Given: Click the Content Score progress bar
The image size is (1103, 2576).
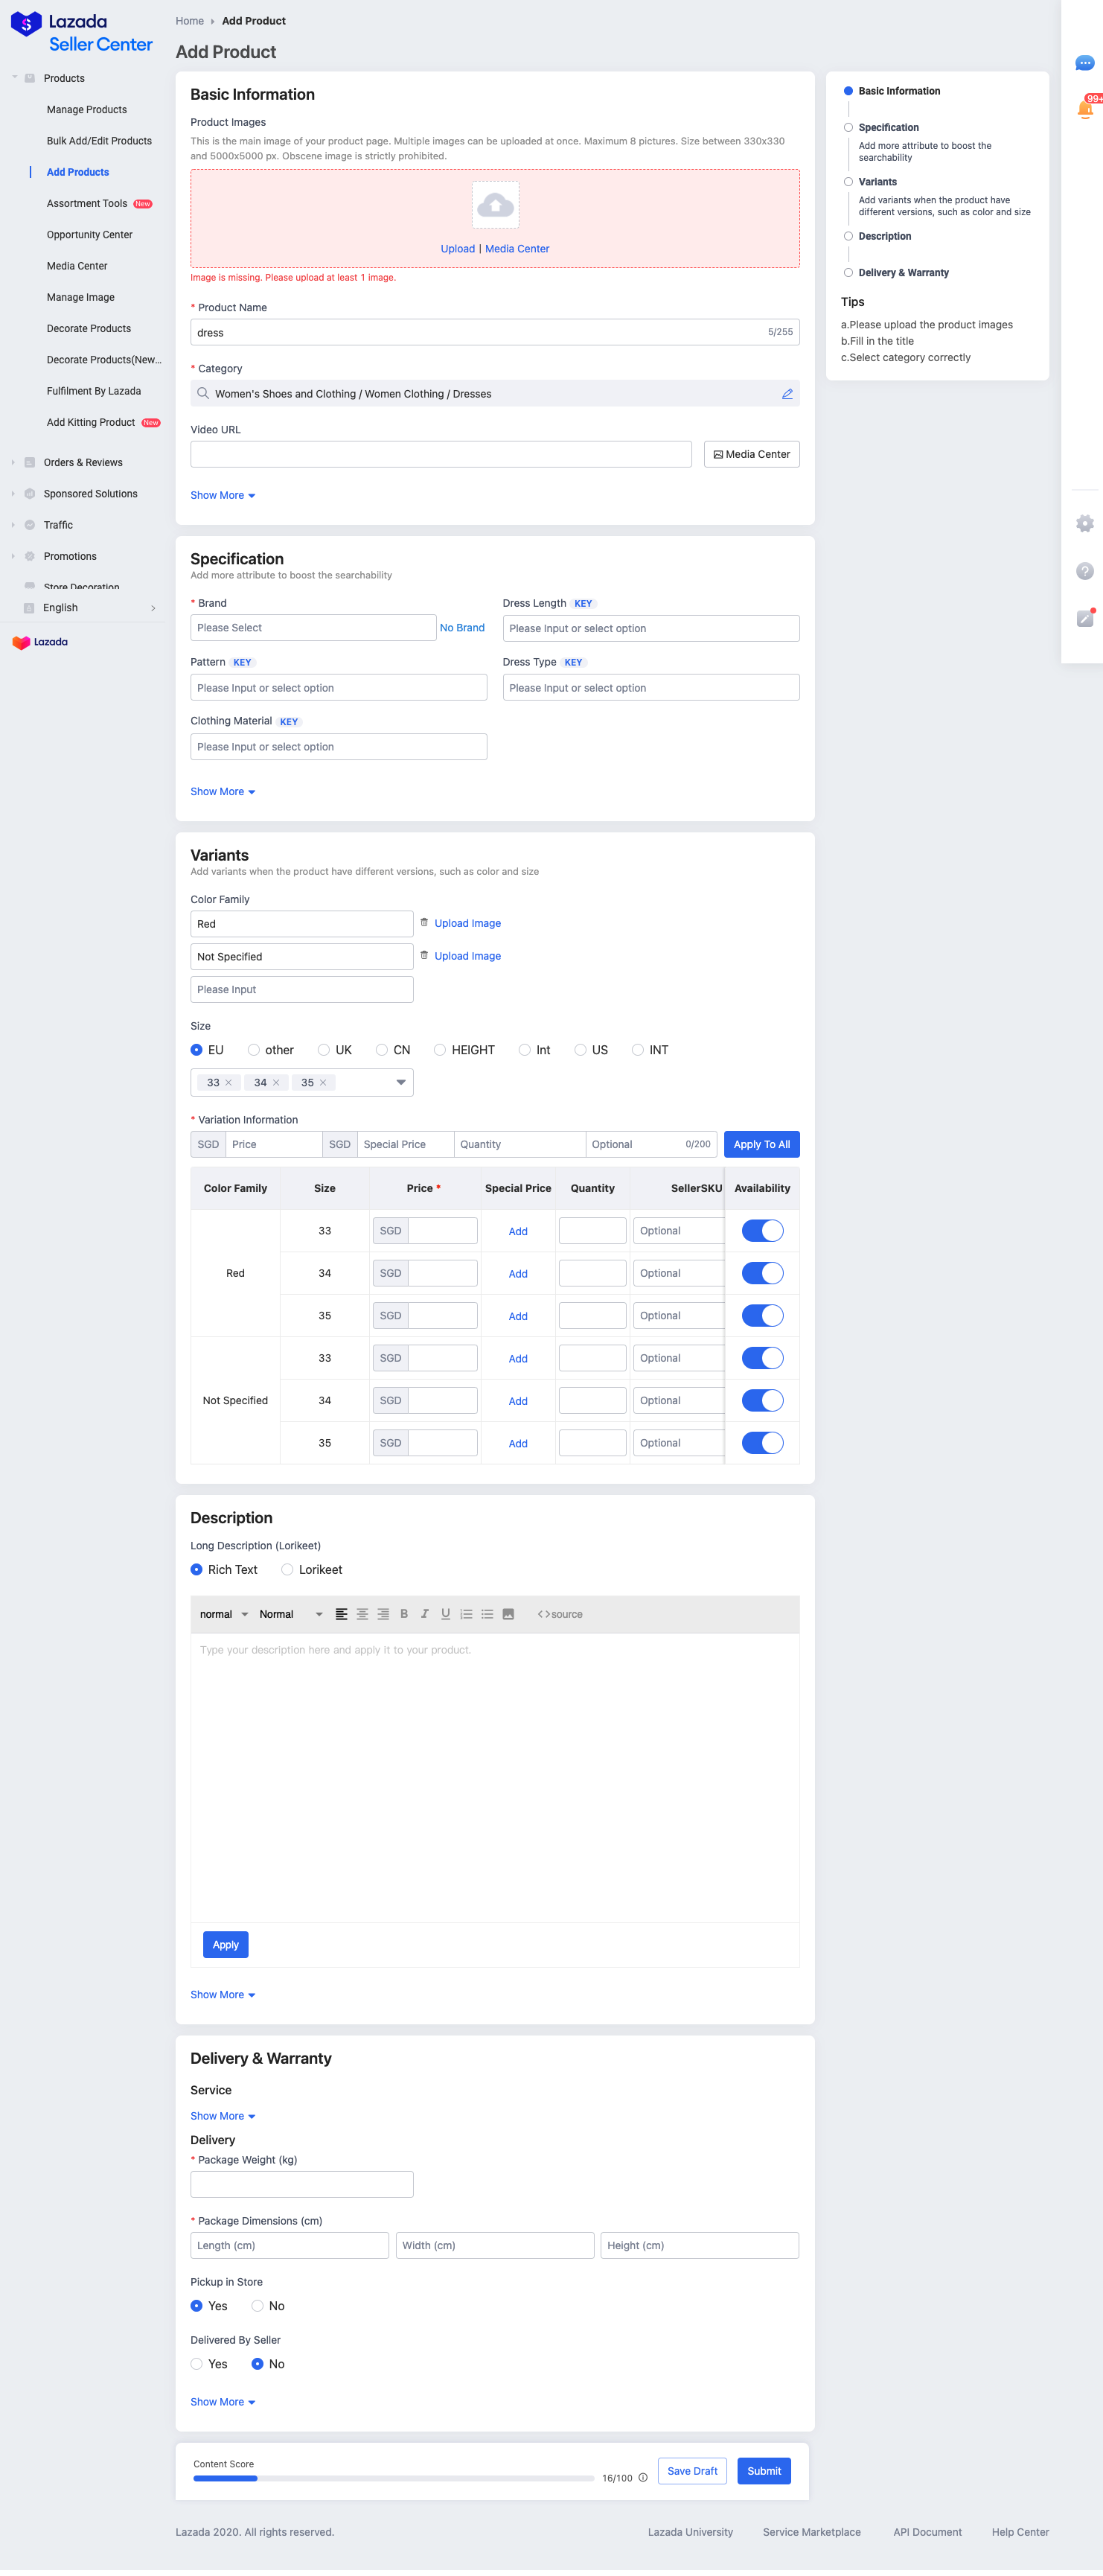Looking at the screenshot, I should pos(393,2478).
